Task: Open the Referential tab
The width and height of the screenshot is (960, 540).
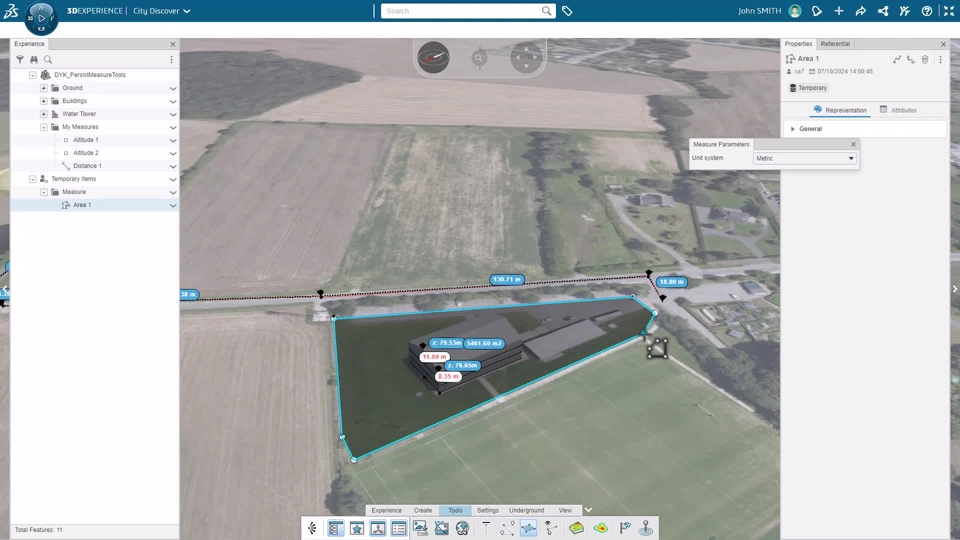Action: [x=835, y=44]
